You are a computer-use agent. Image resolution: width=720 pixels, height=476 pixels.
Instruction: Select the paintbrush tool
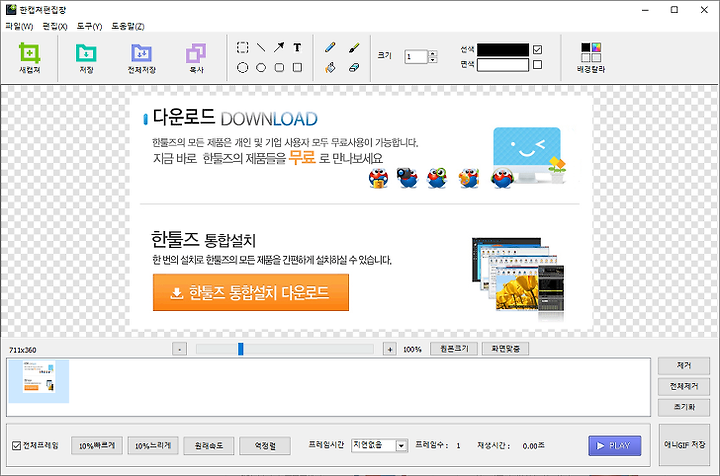[x=354, y=47]
